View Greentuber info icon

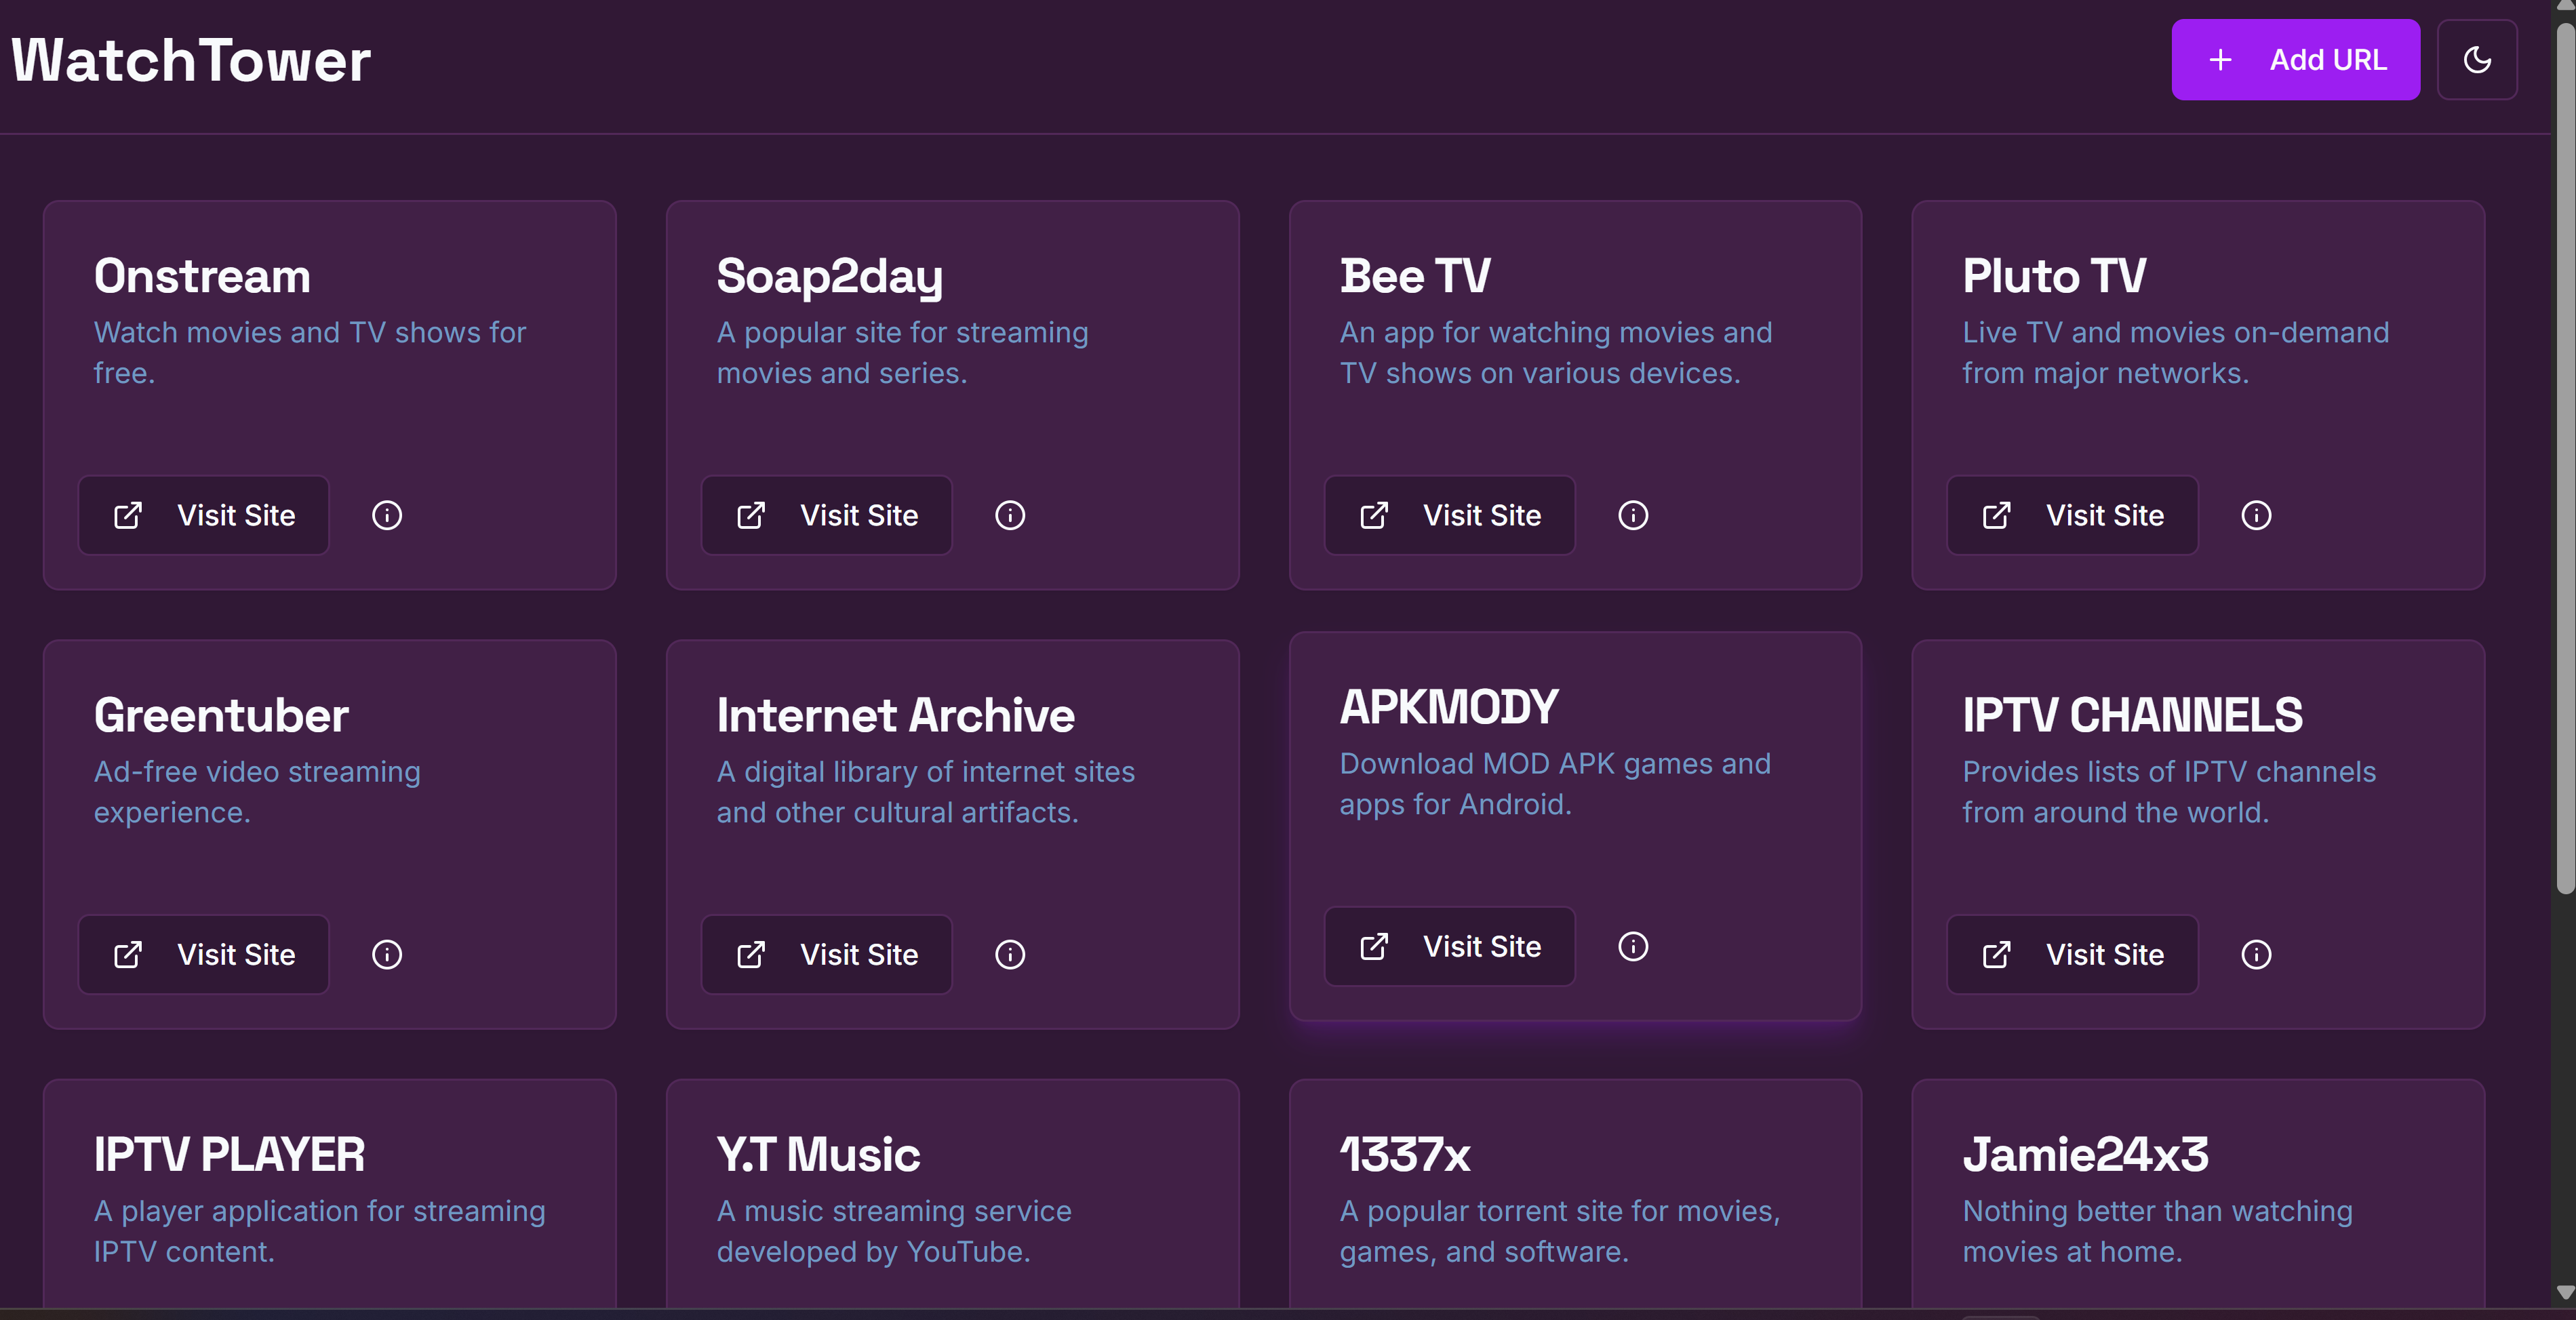click(x=387, y=954)
